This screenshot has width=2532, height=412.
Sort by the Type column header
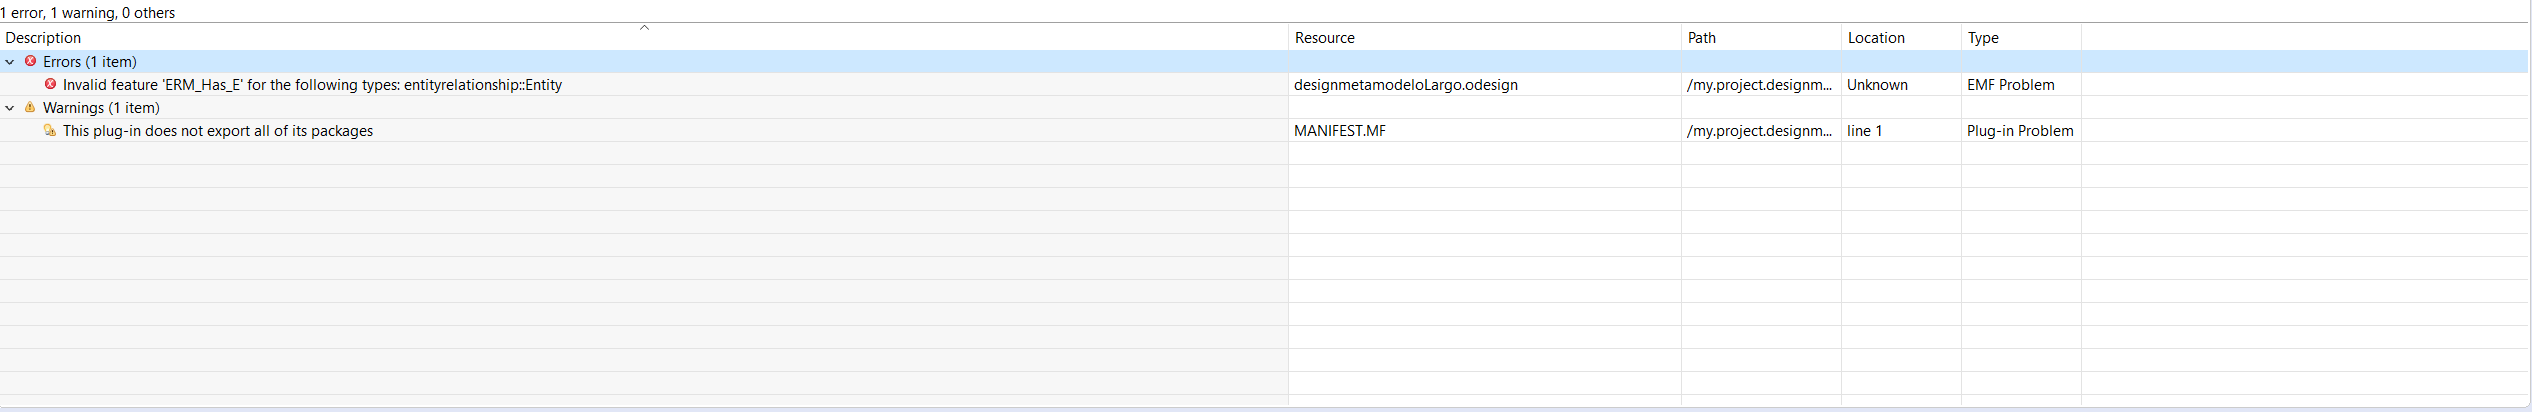pos(2021,38)
